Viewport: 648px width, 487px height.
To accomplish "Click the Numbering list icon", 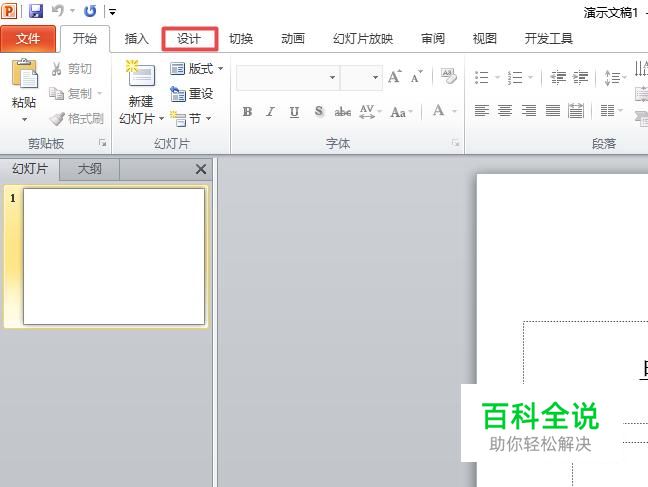I will (515, 77).
